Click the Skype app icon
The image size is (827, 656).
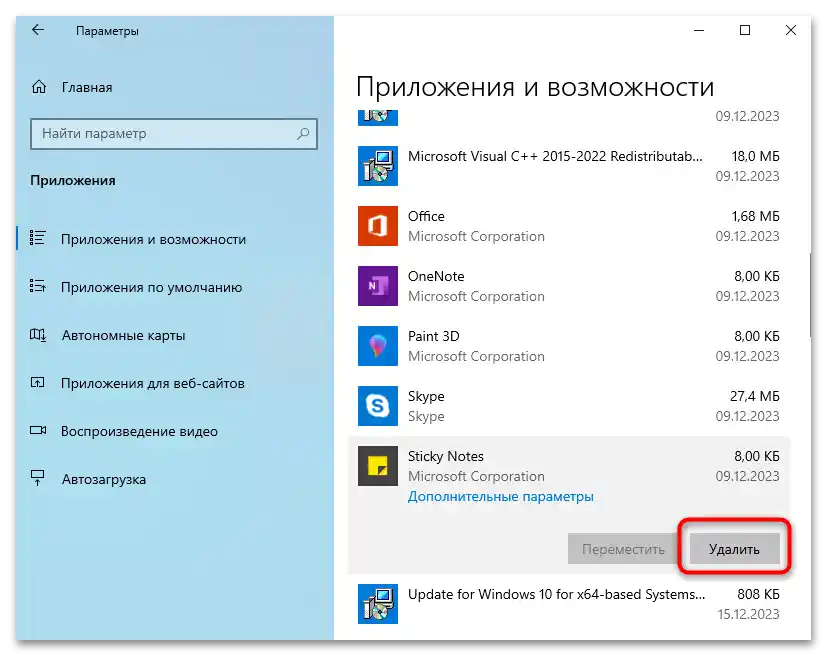coord(377,406)
